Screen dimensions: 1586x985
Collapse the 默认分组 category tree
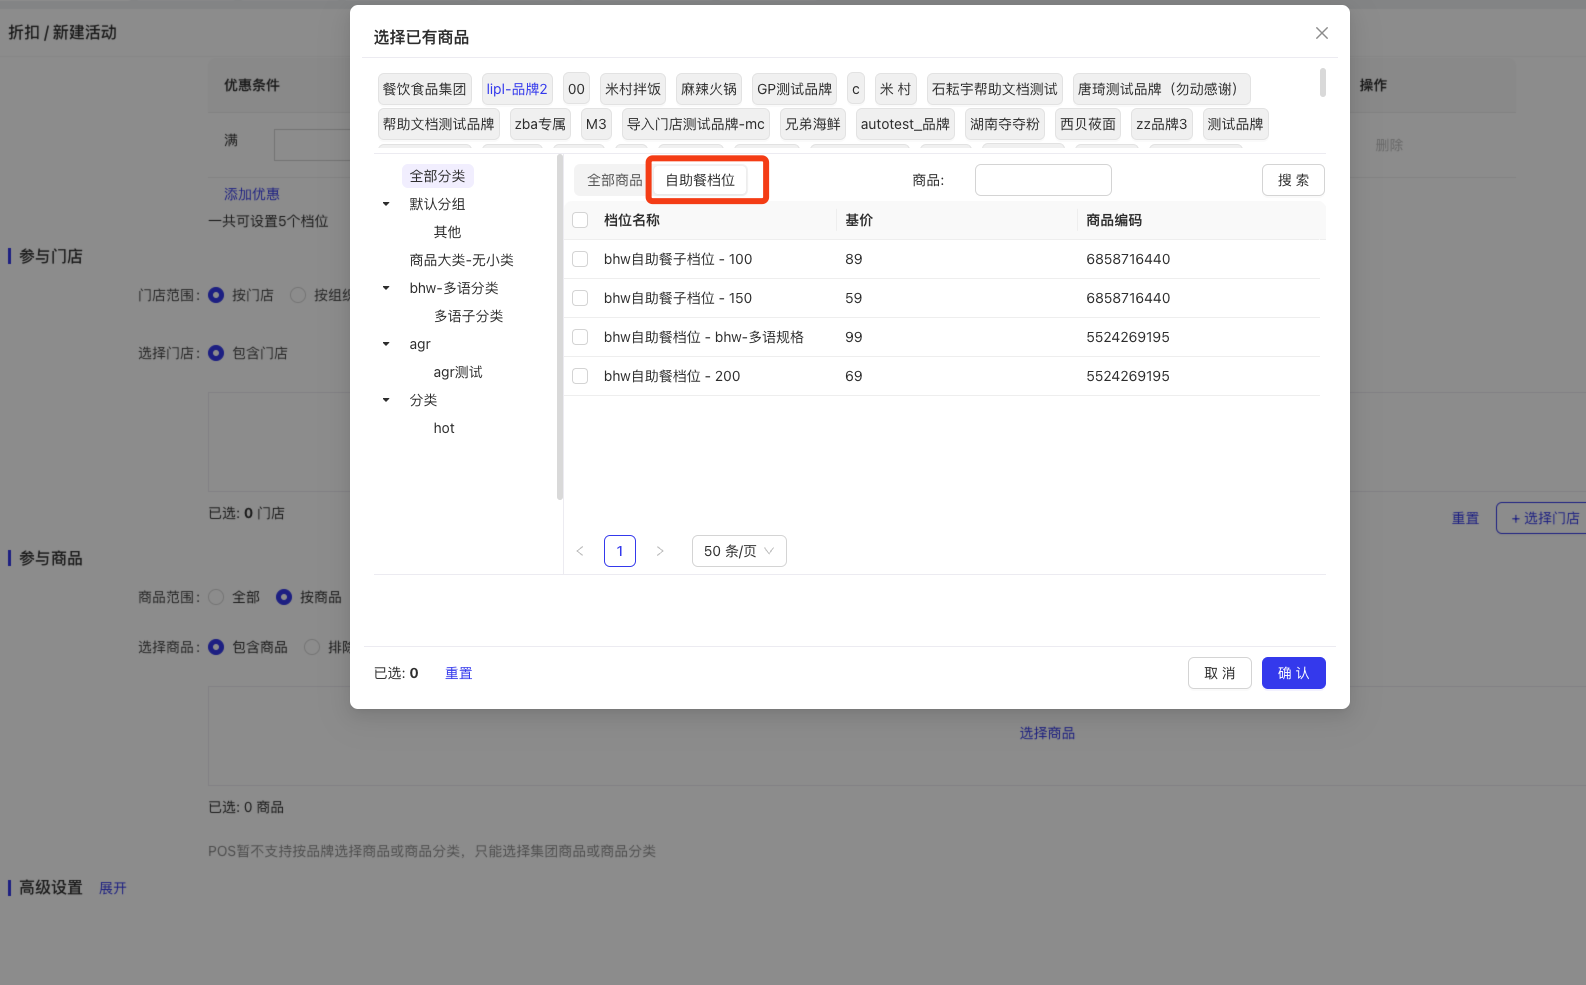click(386, 204)
